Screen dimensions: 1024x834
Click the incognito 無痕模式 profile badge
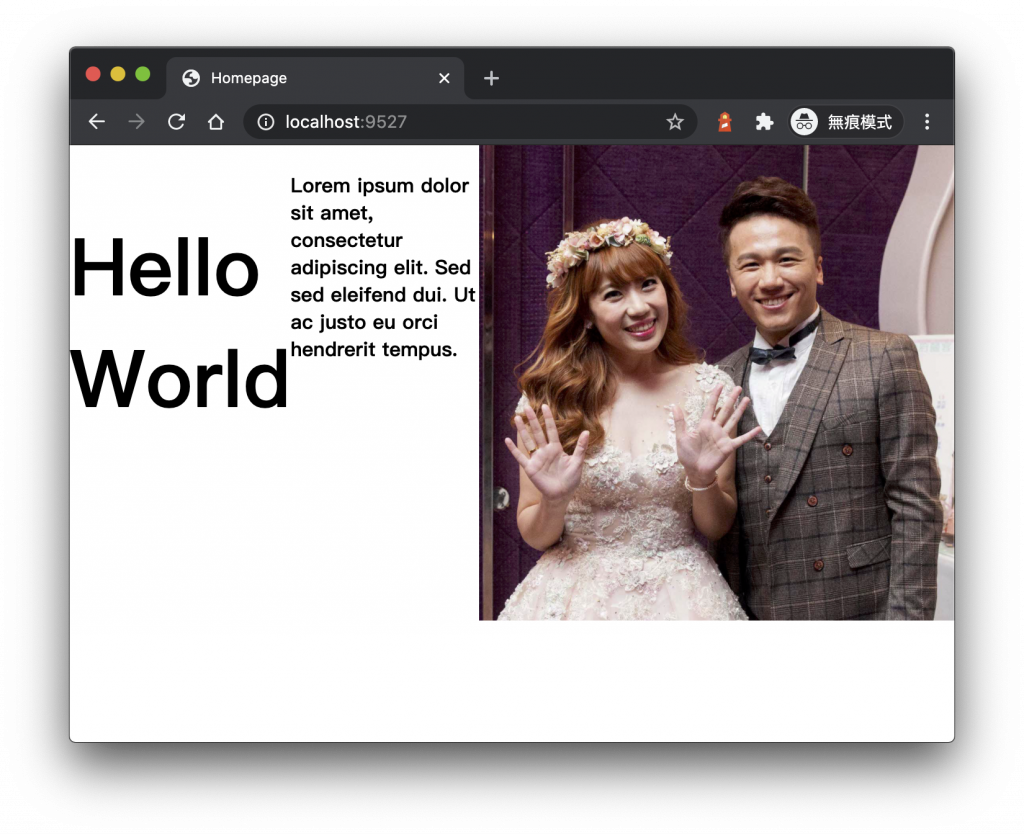(x=846, y=122)
